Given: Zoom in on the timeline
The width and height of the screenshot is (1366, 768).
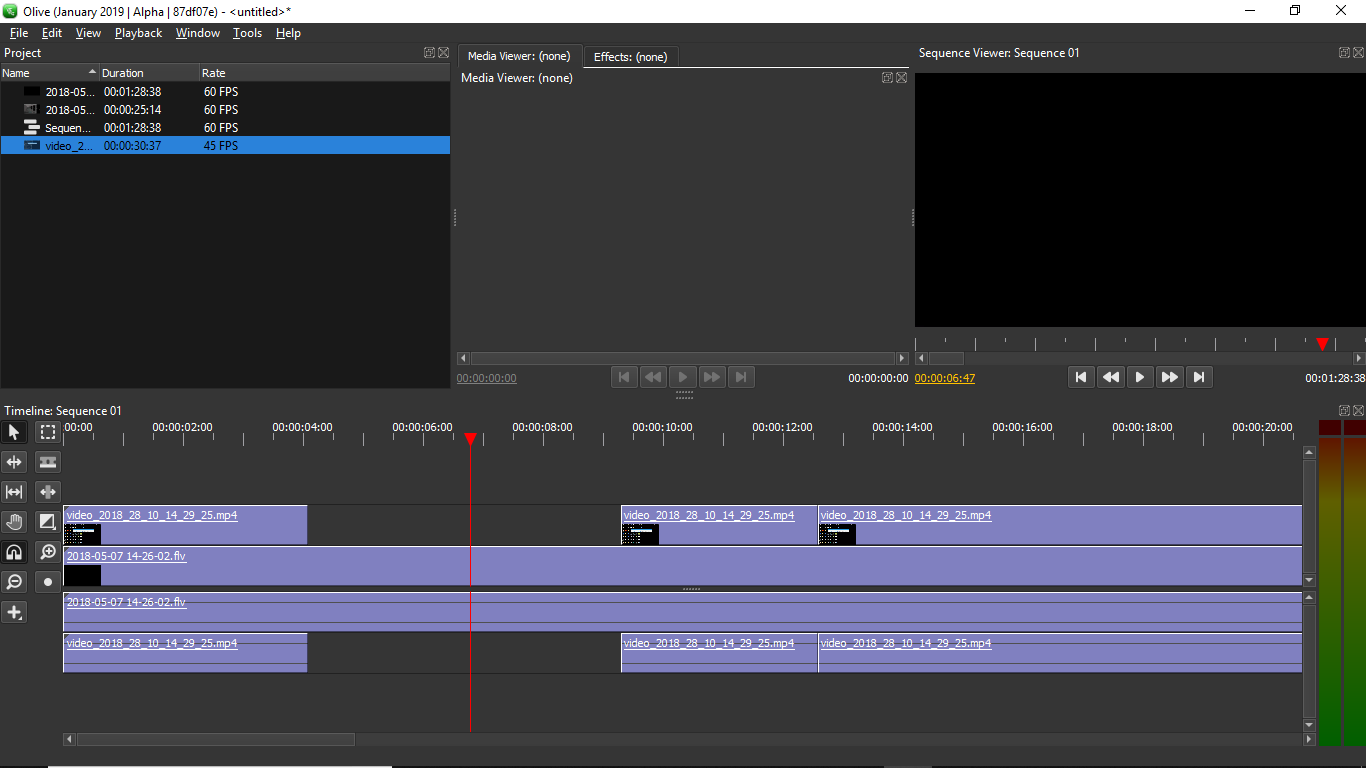Looking at the screenshot, I should click(48, 552).
